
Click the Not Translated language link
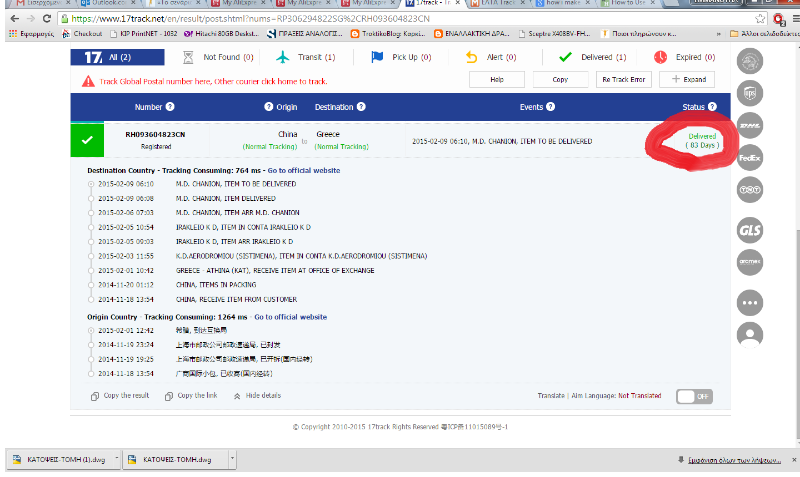[x=639, y=395]
